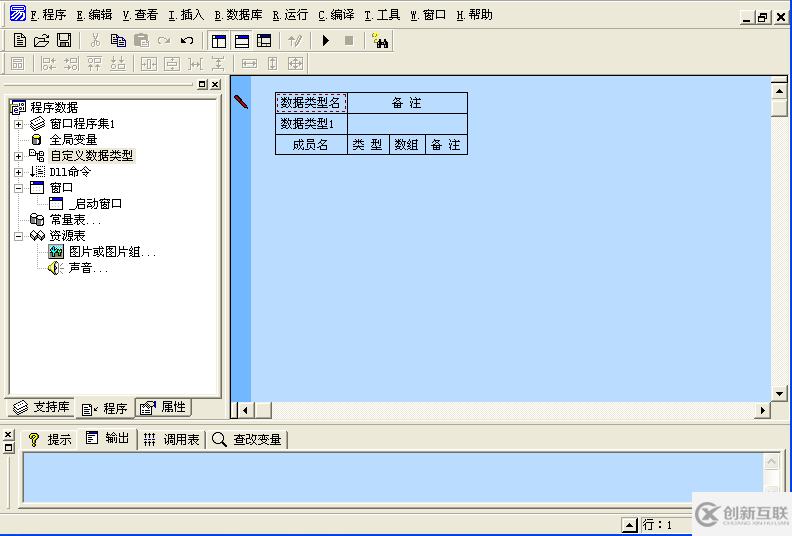Switch to the 支持库 tab
The height and width of the screenshot is (536, 792).
tap(40, 407)
